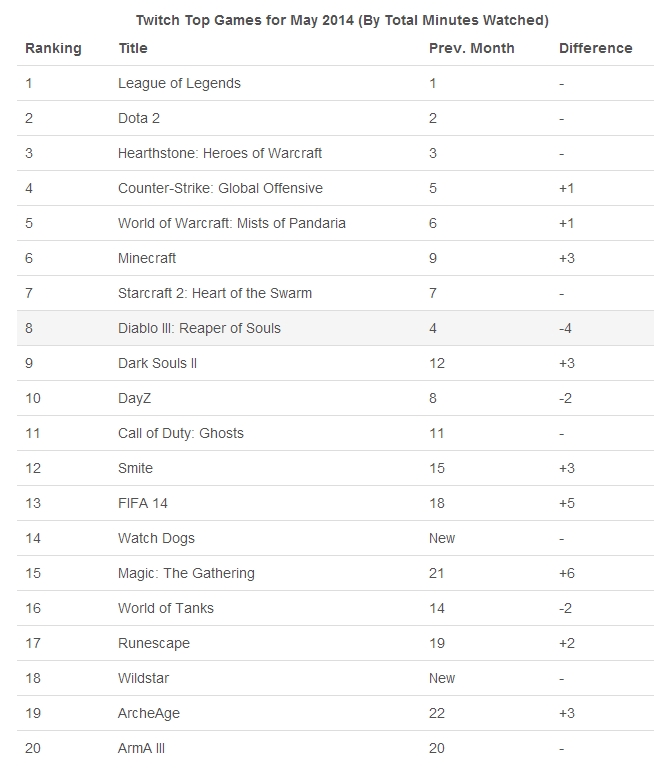Select the Minecraft title

(147, 258)
